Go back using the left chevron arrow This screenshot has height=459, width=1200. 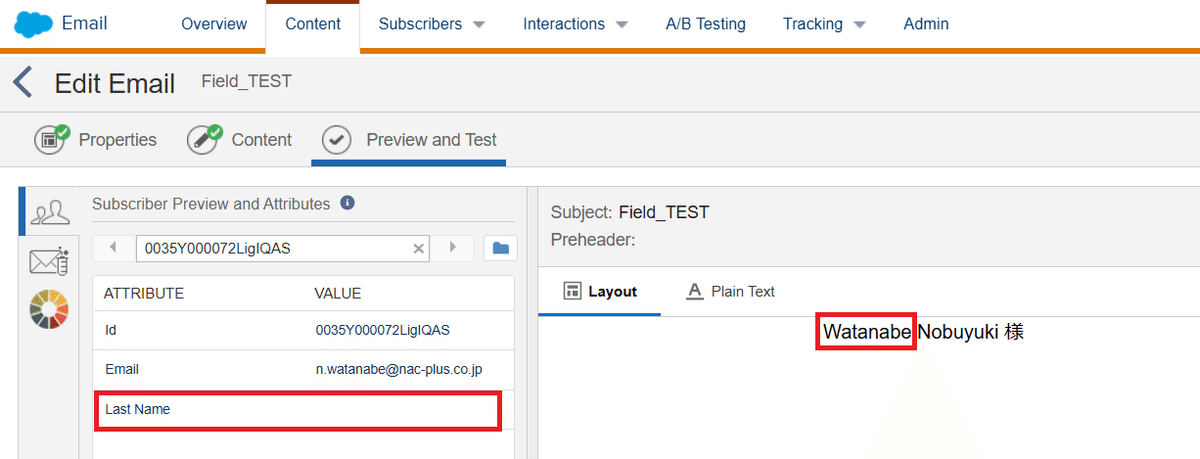click(22, 82)
